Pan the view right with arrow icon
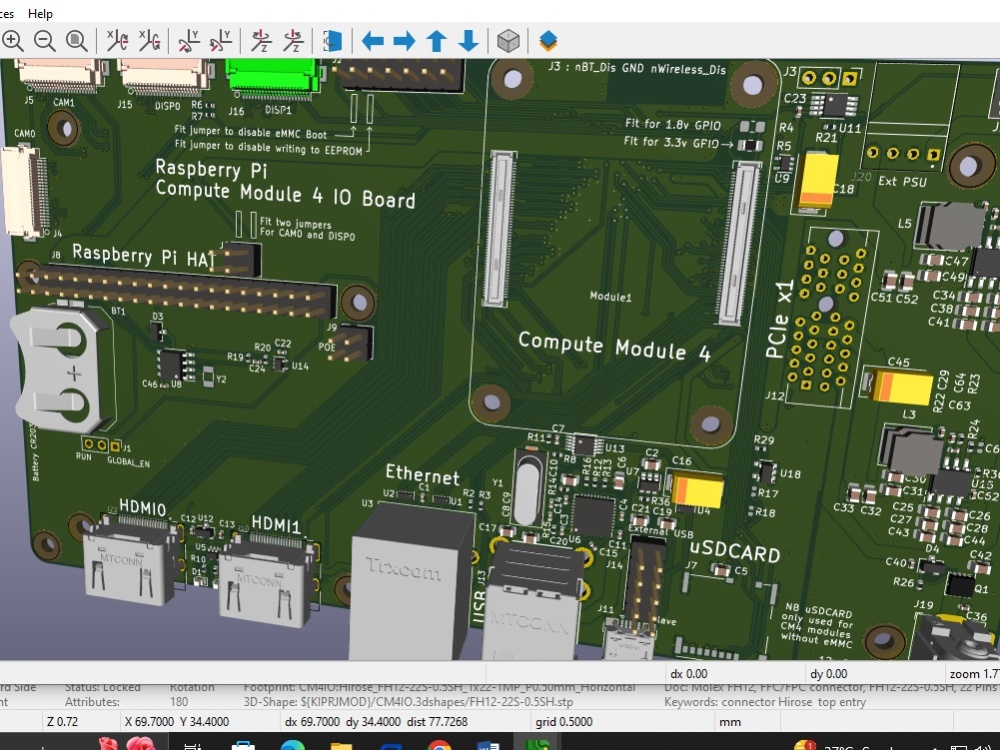1000x750 pixels. pos(403,41)
